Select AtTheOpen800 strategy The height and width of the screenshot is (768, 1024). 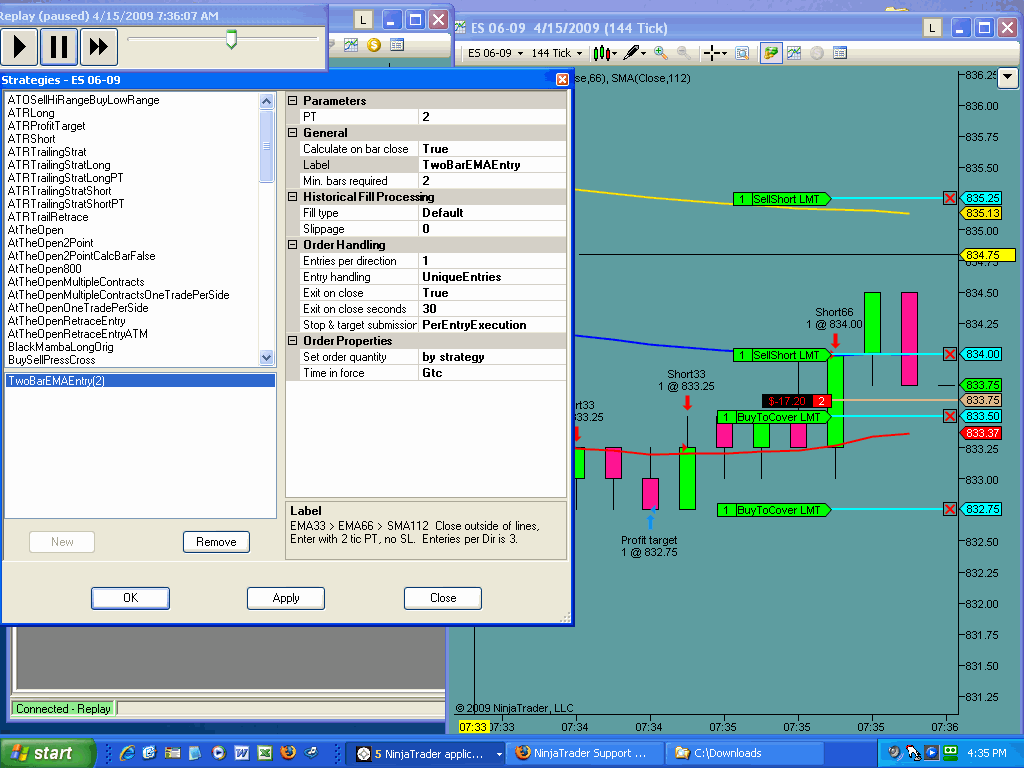pos(44,269)
